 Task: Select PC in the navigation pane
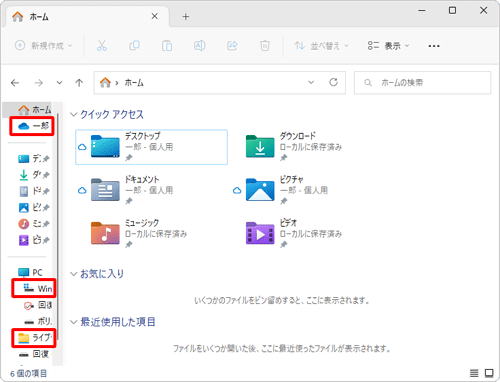point(30,272)
